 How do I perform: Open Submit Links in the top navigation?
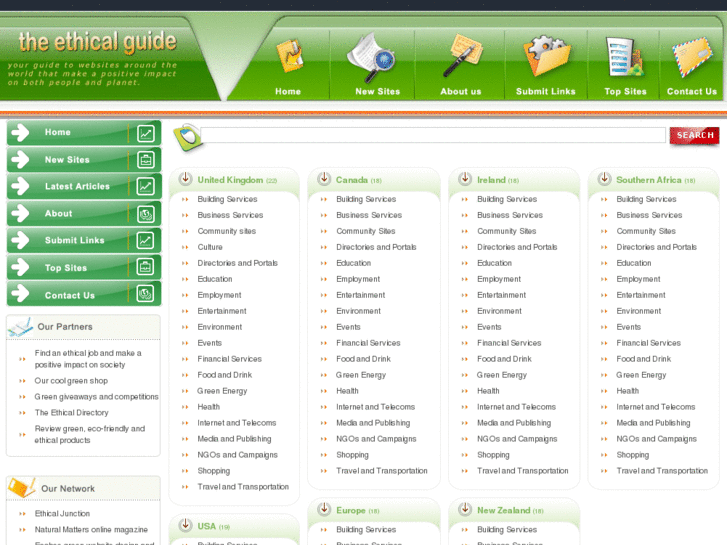(546, 91)
